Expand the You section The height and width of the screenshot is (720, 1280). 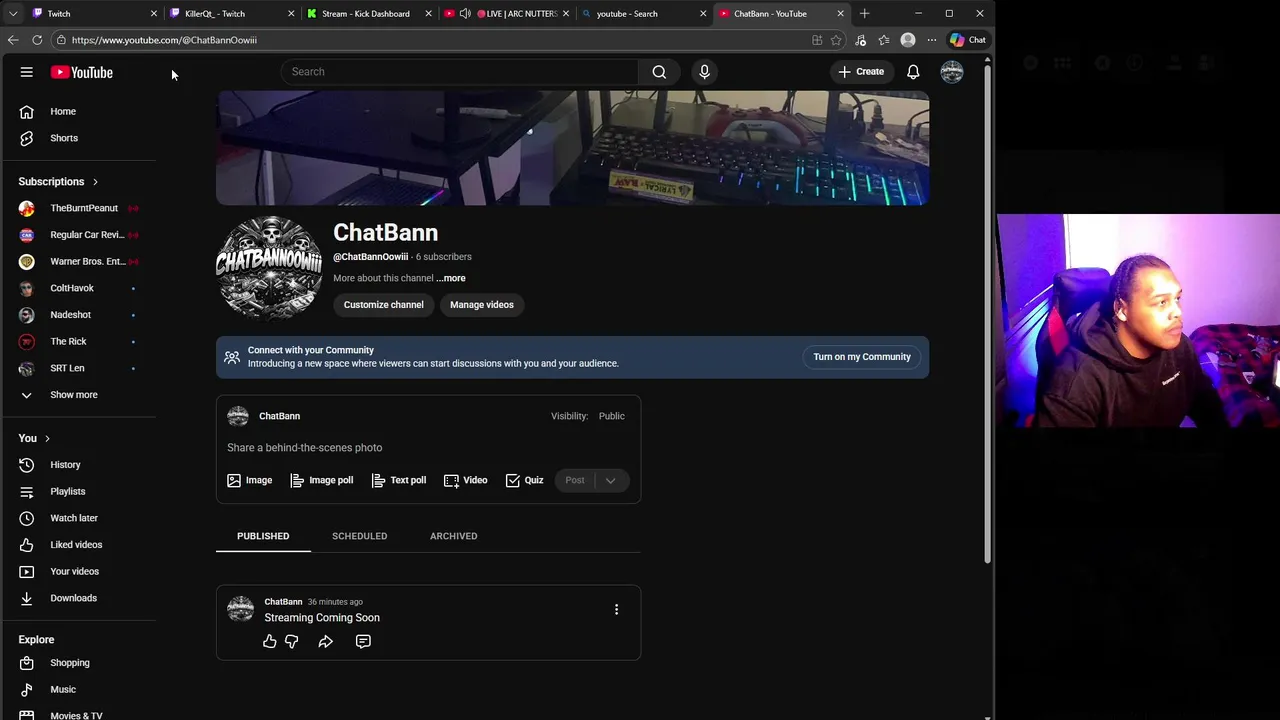tap(34, 438)
